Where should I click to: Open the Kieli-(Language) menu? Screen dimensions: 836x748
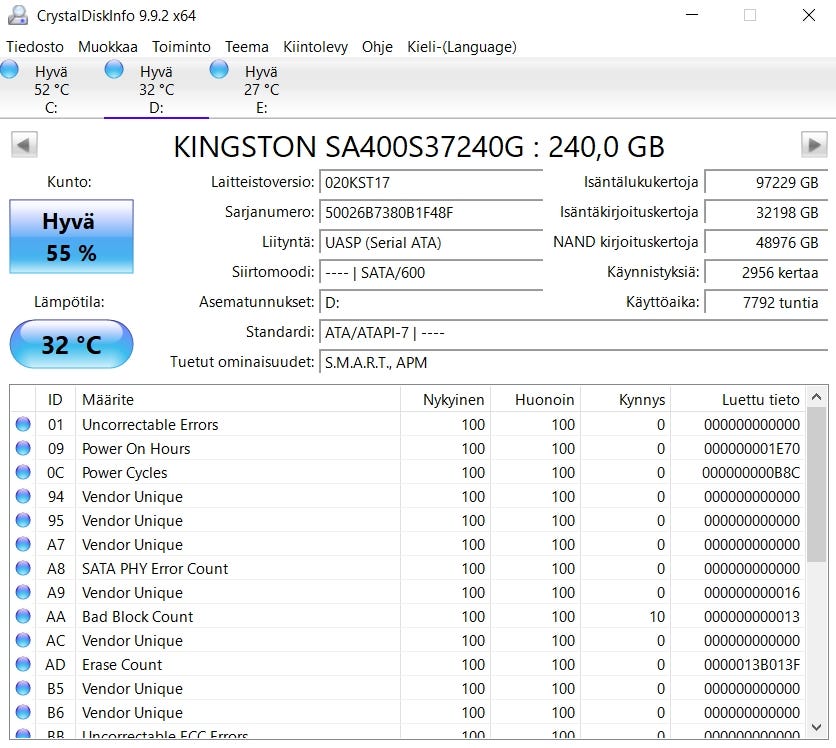(462, 47)
